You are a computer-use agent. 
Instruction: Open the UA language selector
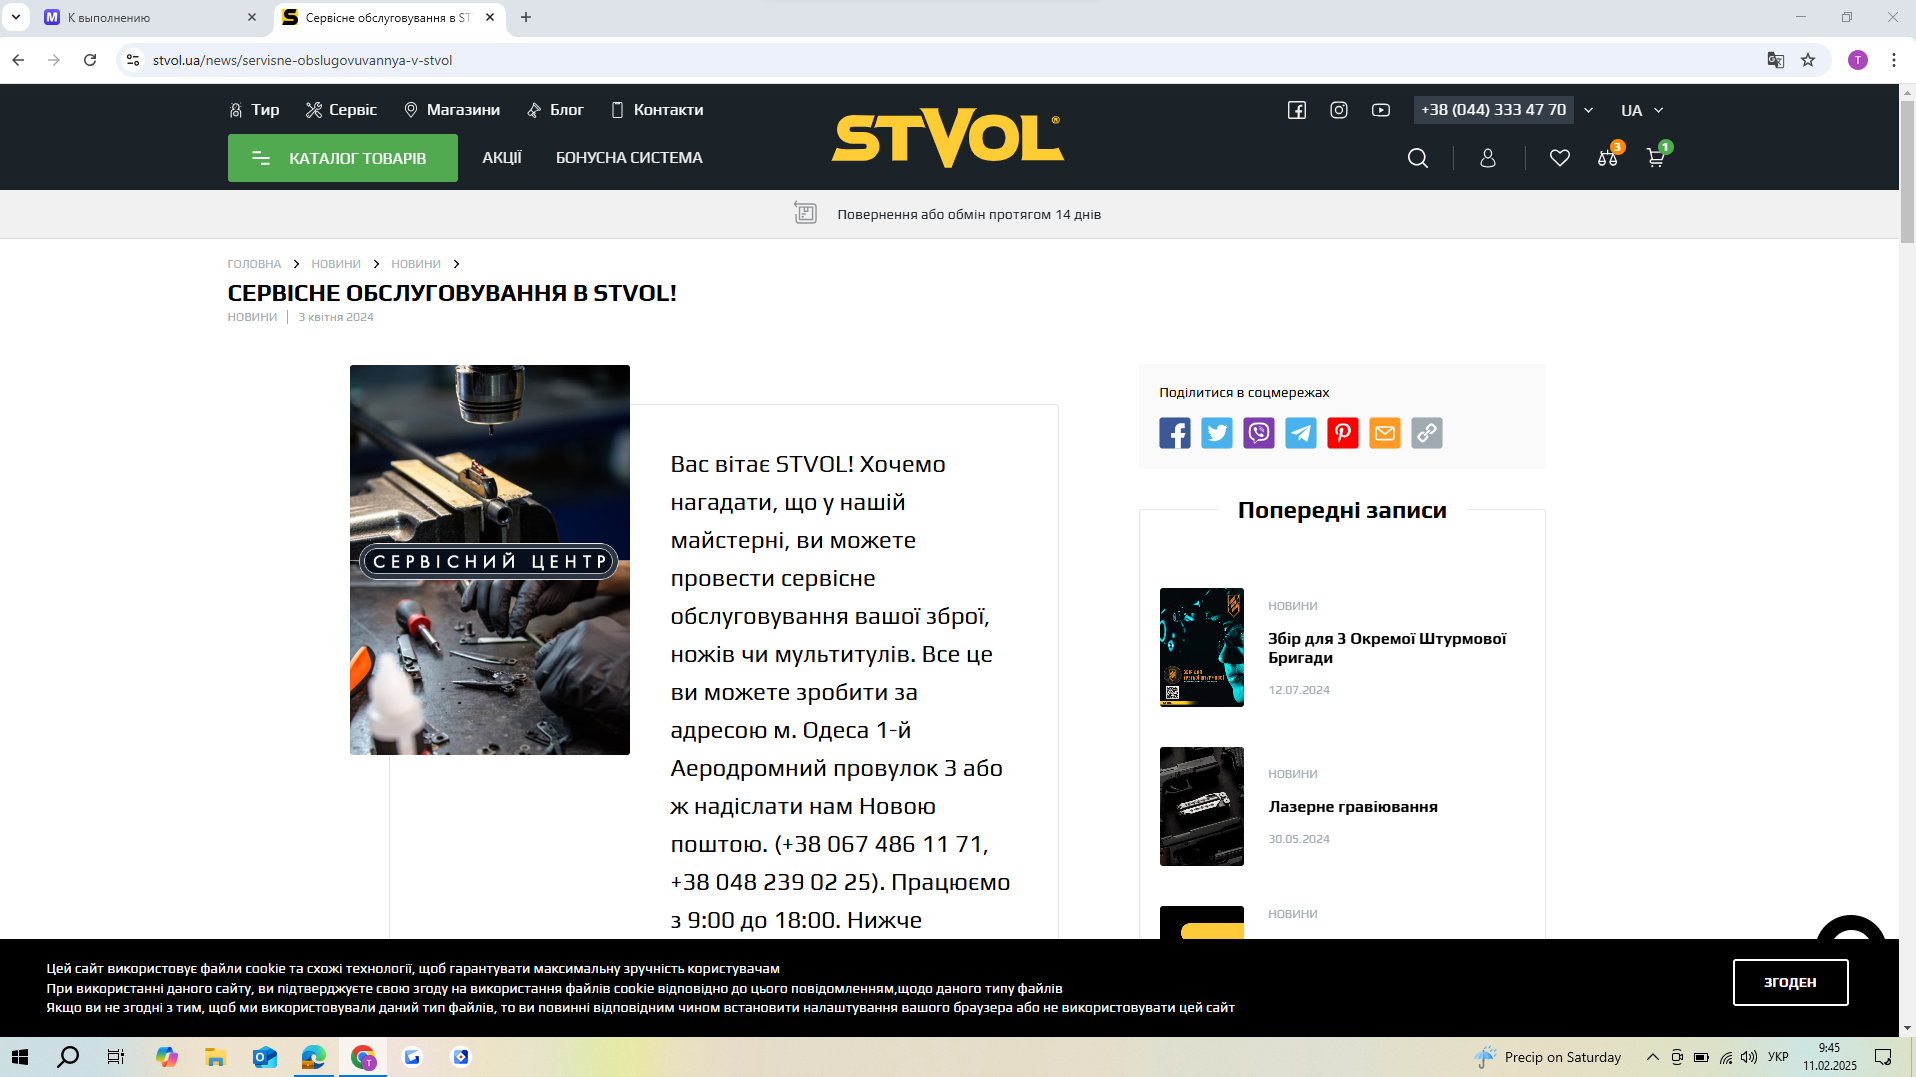coord(1642,110)
